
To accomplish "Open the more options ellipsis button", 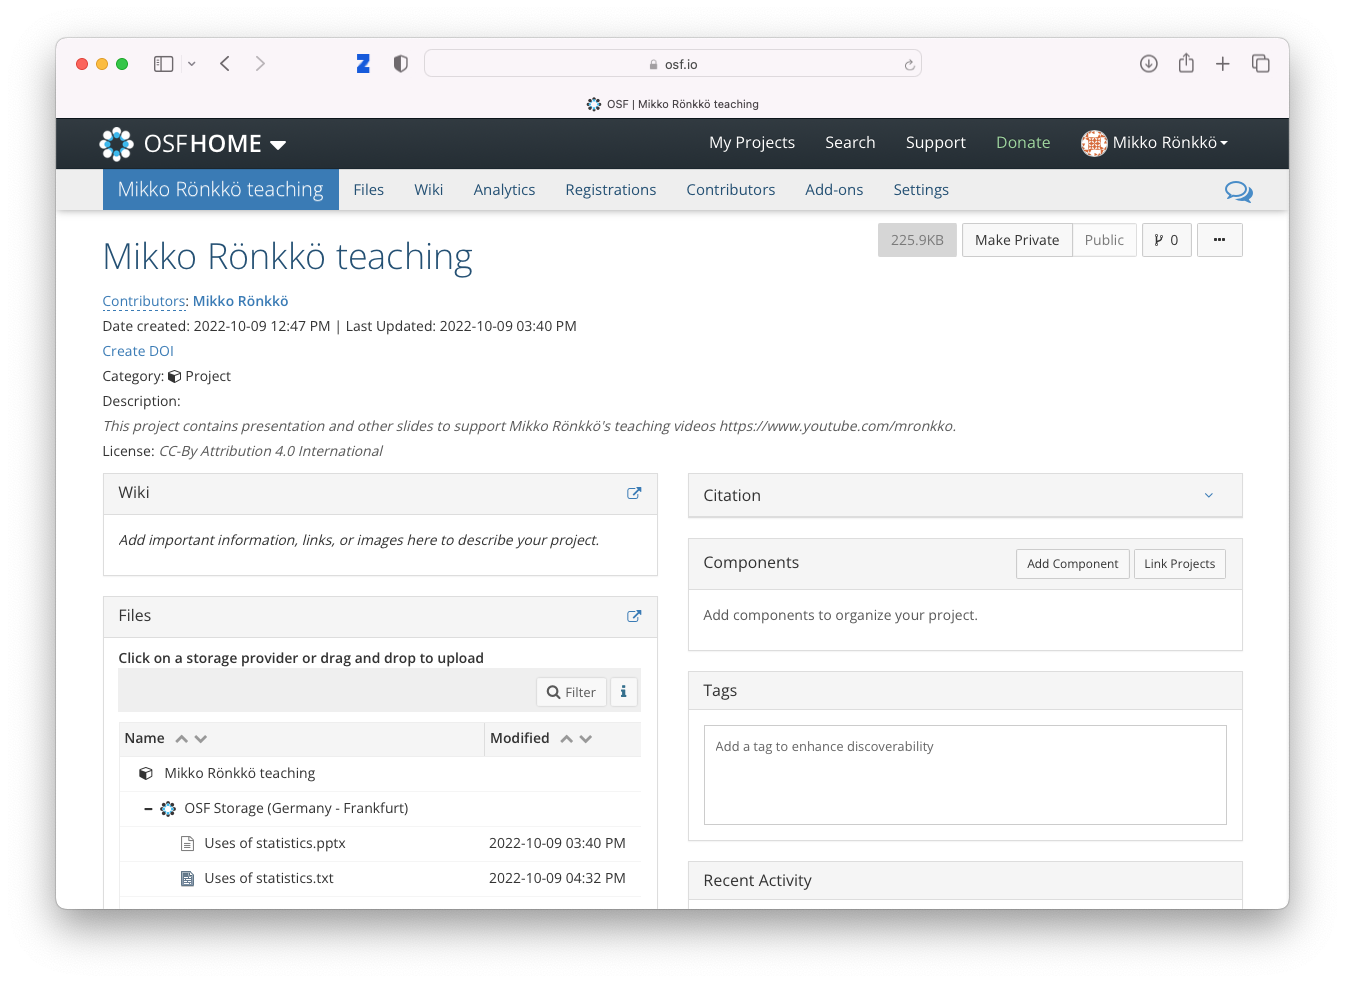I will coord(1220,240).
